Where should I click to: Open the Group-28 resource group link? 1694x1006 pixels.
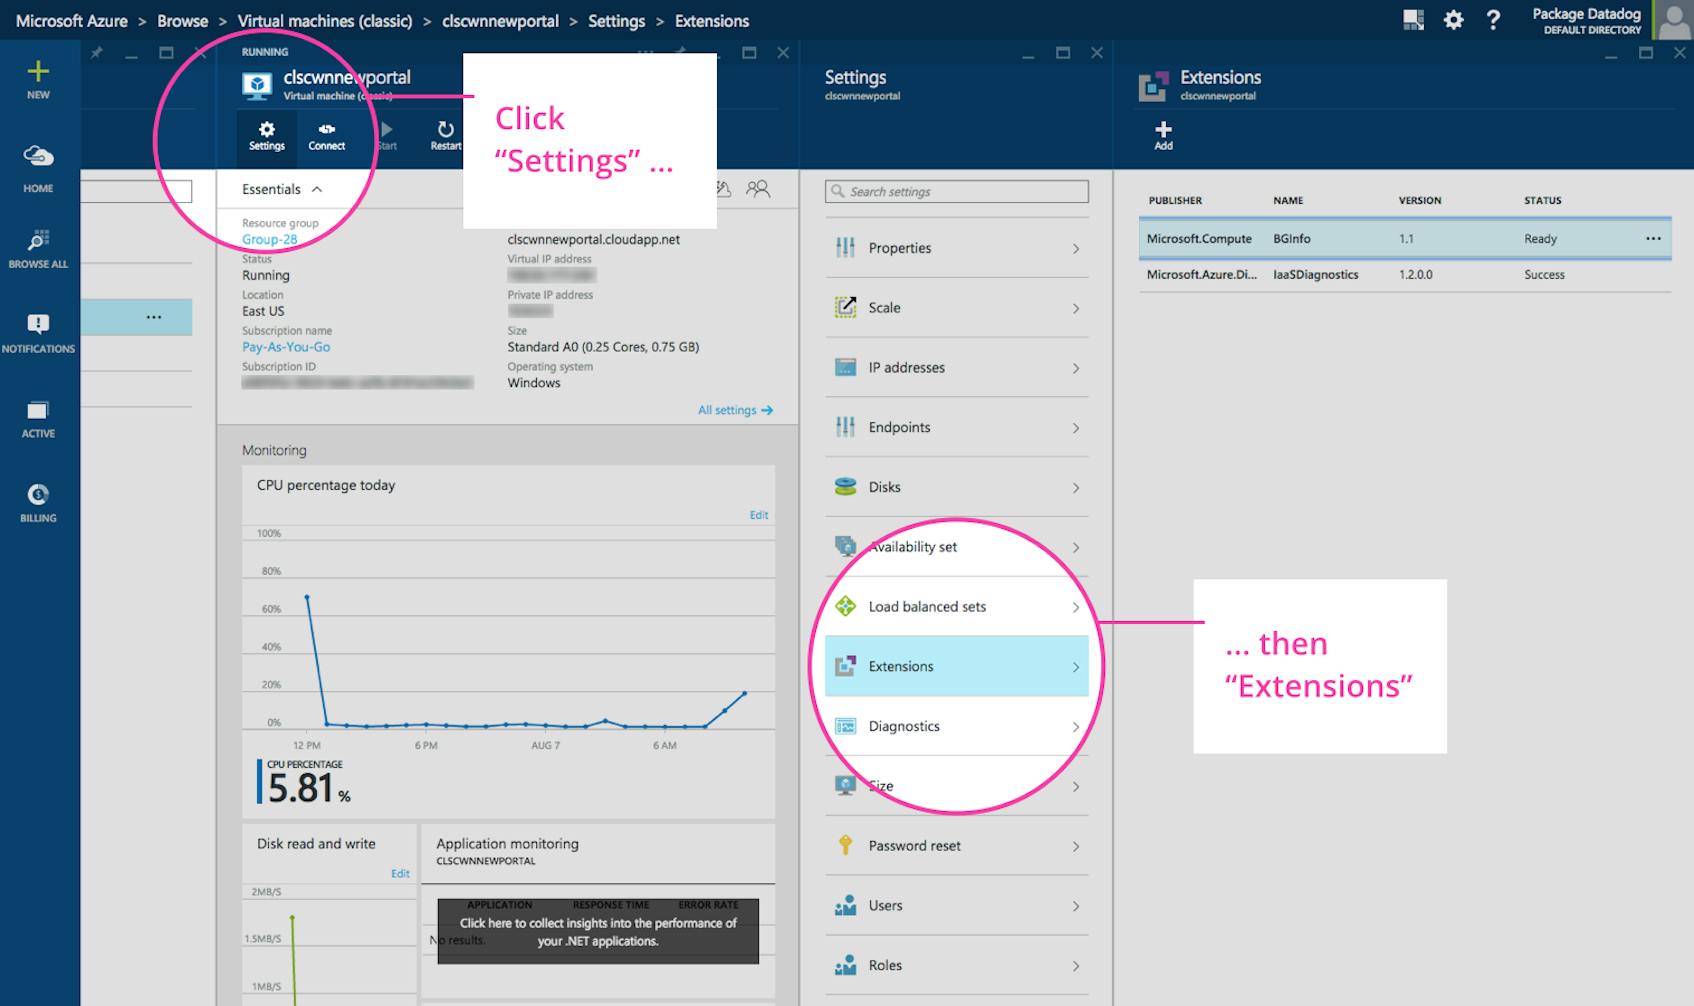pyautogui.click(x=268, y=239)
